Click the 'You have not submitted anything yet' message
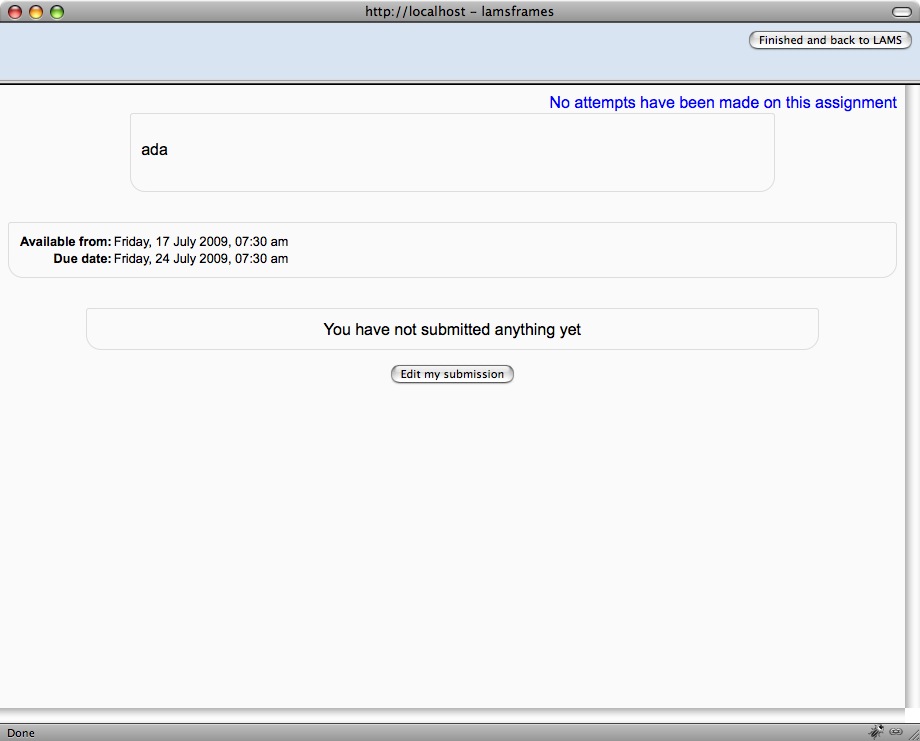Viewport: 920px width, 741px height. pyautogui.click(x=452, y=329)
